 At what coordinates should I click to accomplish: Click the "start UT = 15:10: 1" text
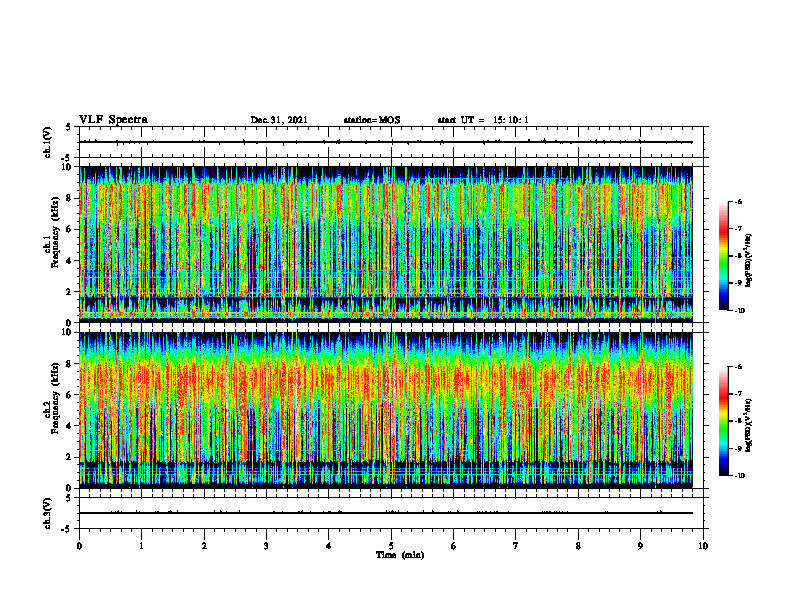click(x=483, y=120)
